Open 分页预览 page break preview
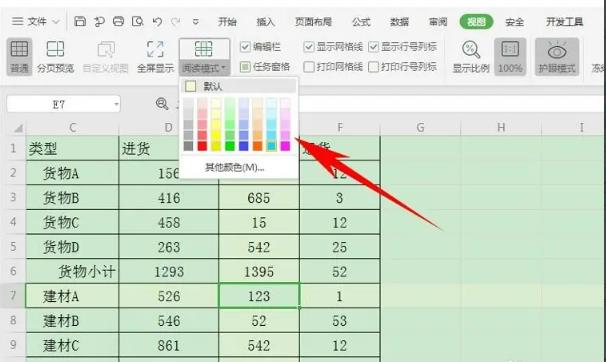Viewport: 606px width, 362px height. pyautogui.click(x=55, y=57)
